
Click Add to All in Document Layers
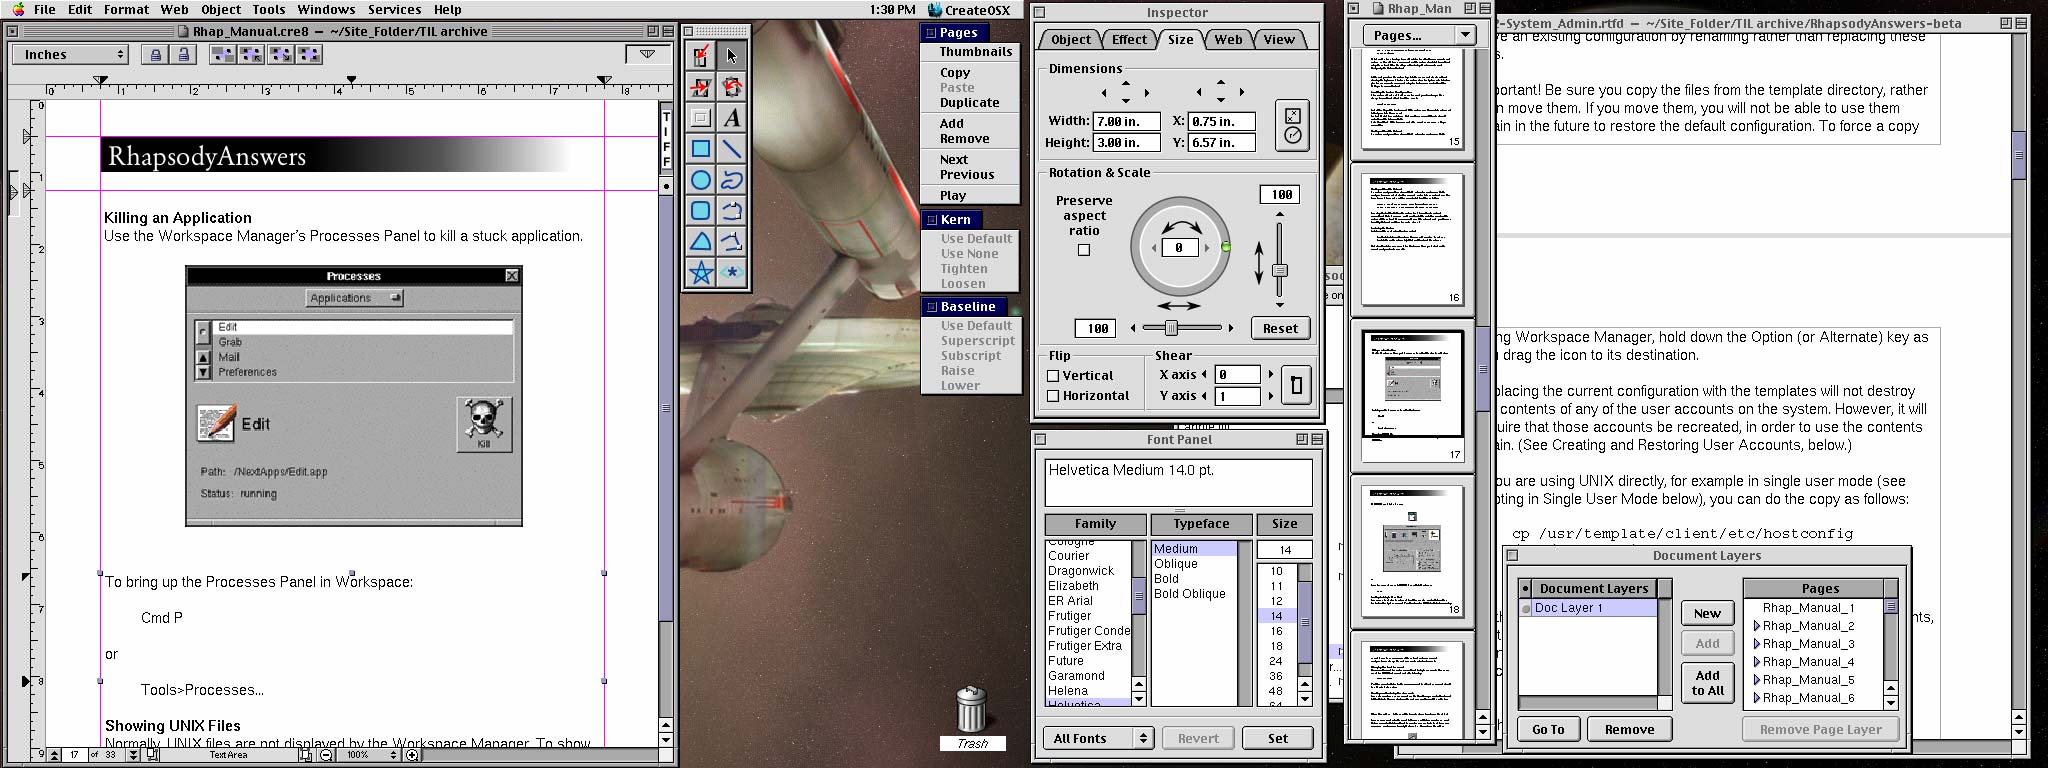[x=1707, y=683]
